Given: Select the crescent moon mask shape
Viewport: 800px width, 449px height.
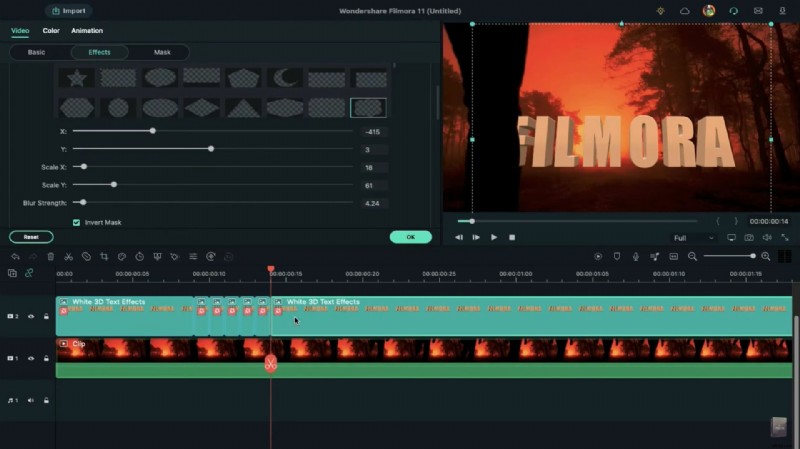Looking at the screenshot, I should [285, 78].
